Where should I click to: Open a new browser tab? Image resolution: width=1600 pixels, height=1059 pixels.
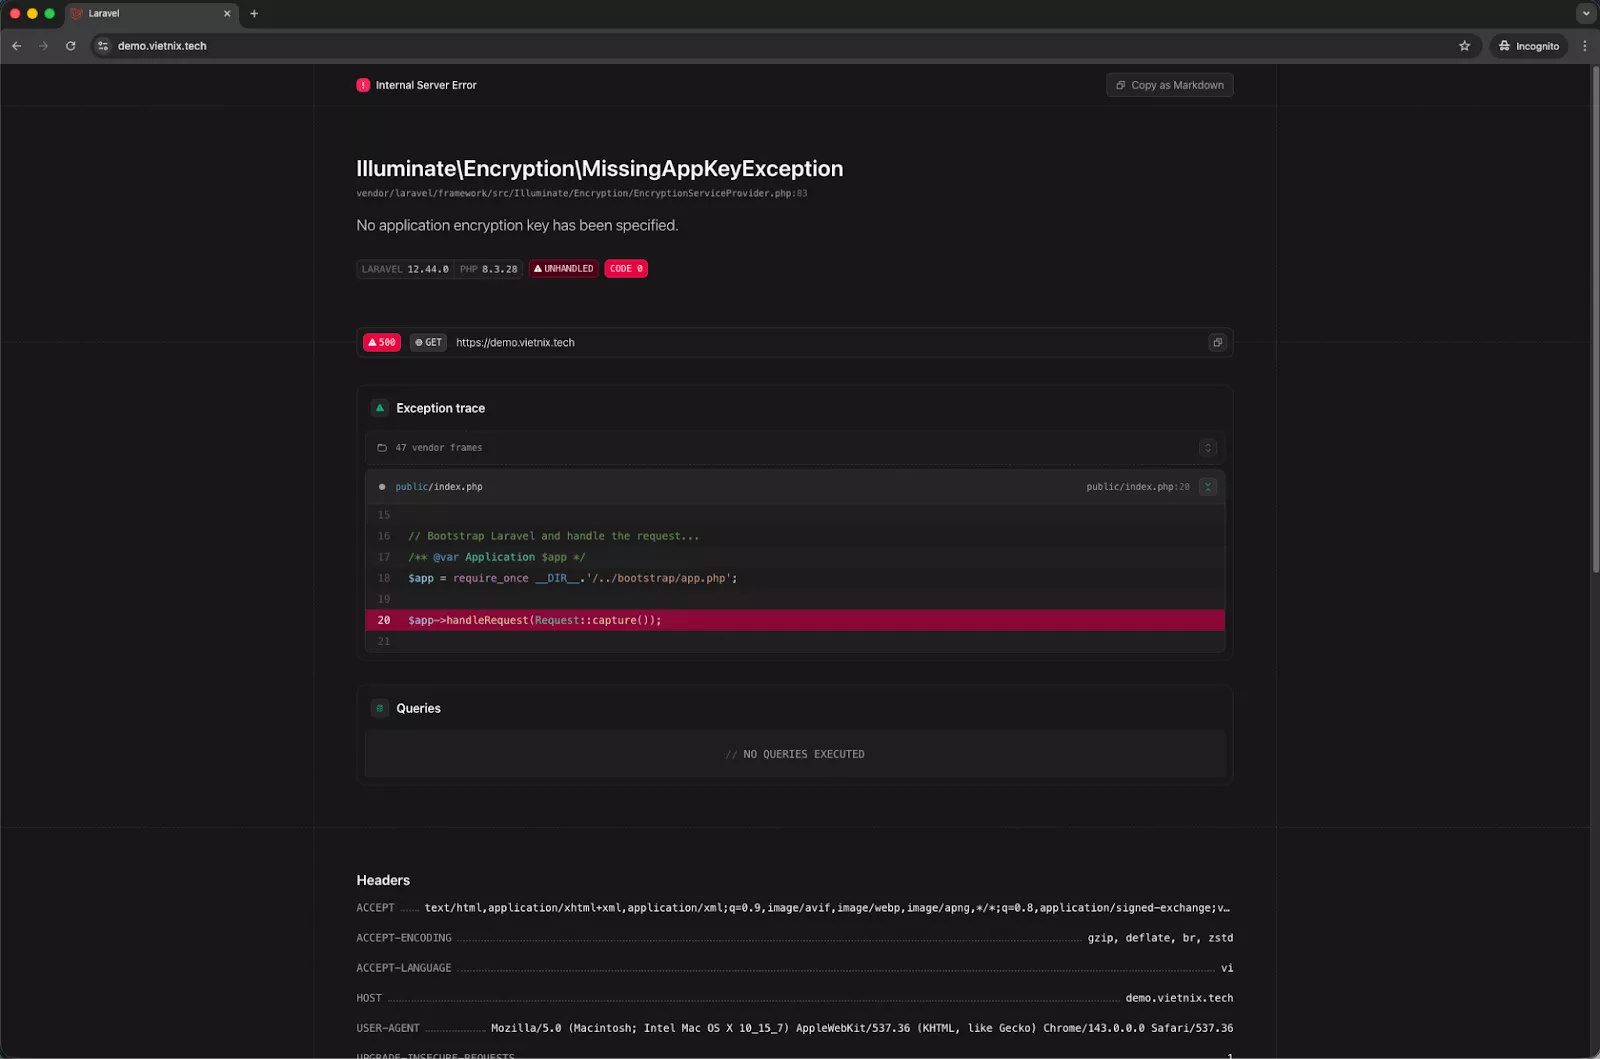click(x=254, y=14)
